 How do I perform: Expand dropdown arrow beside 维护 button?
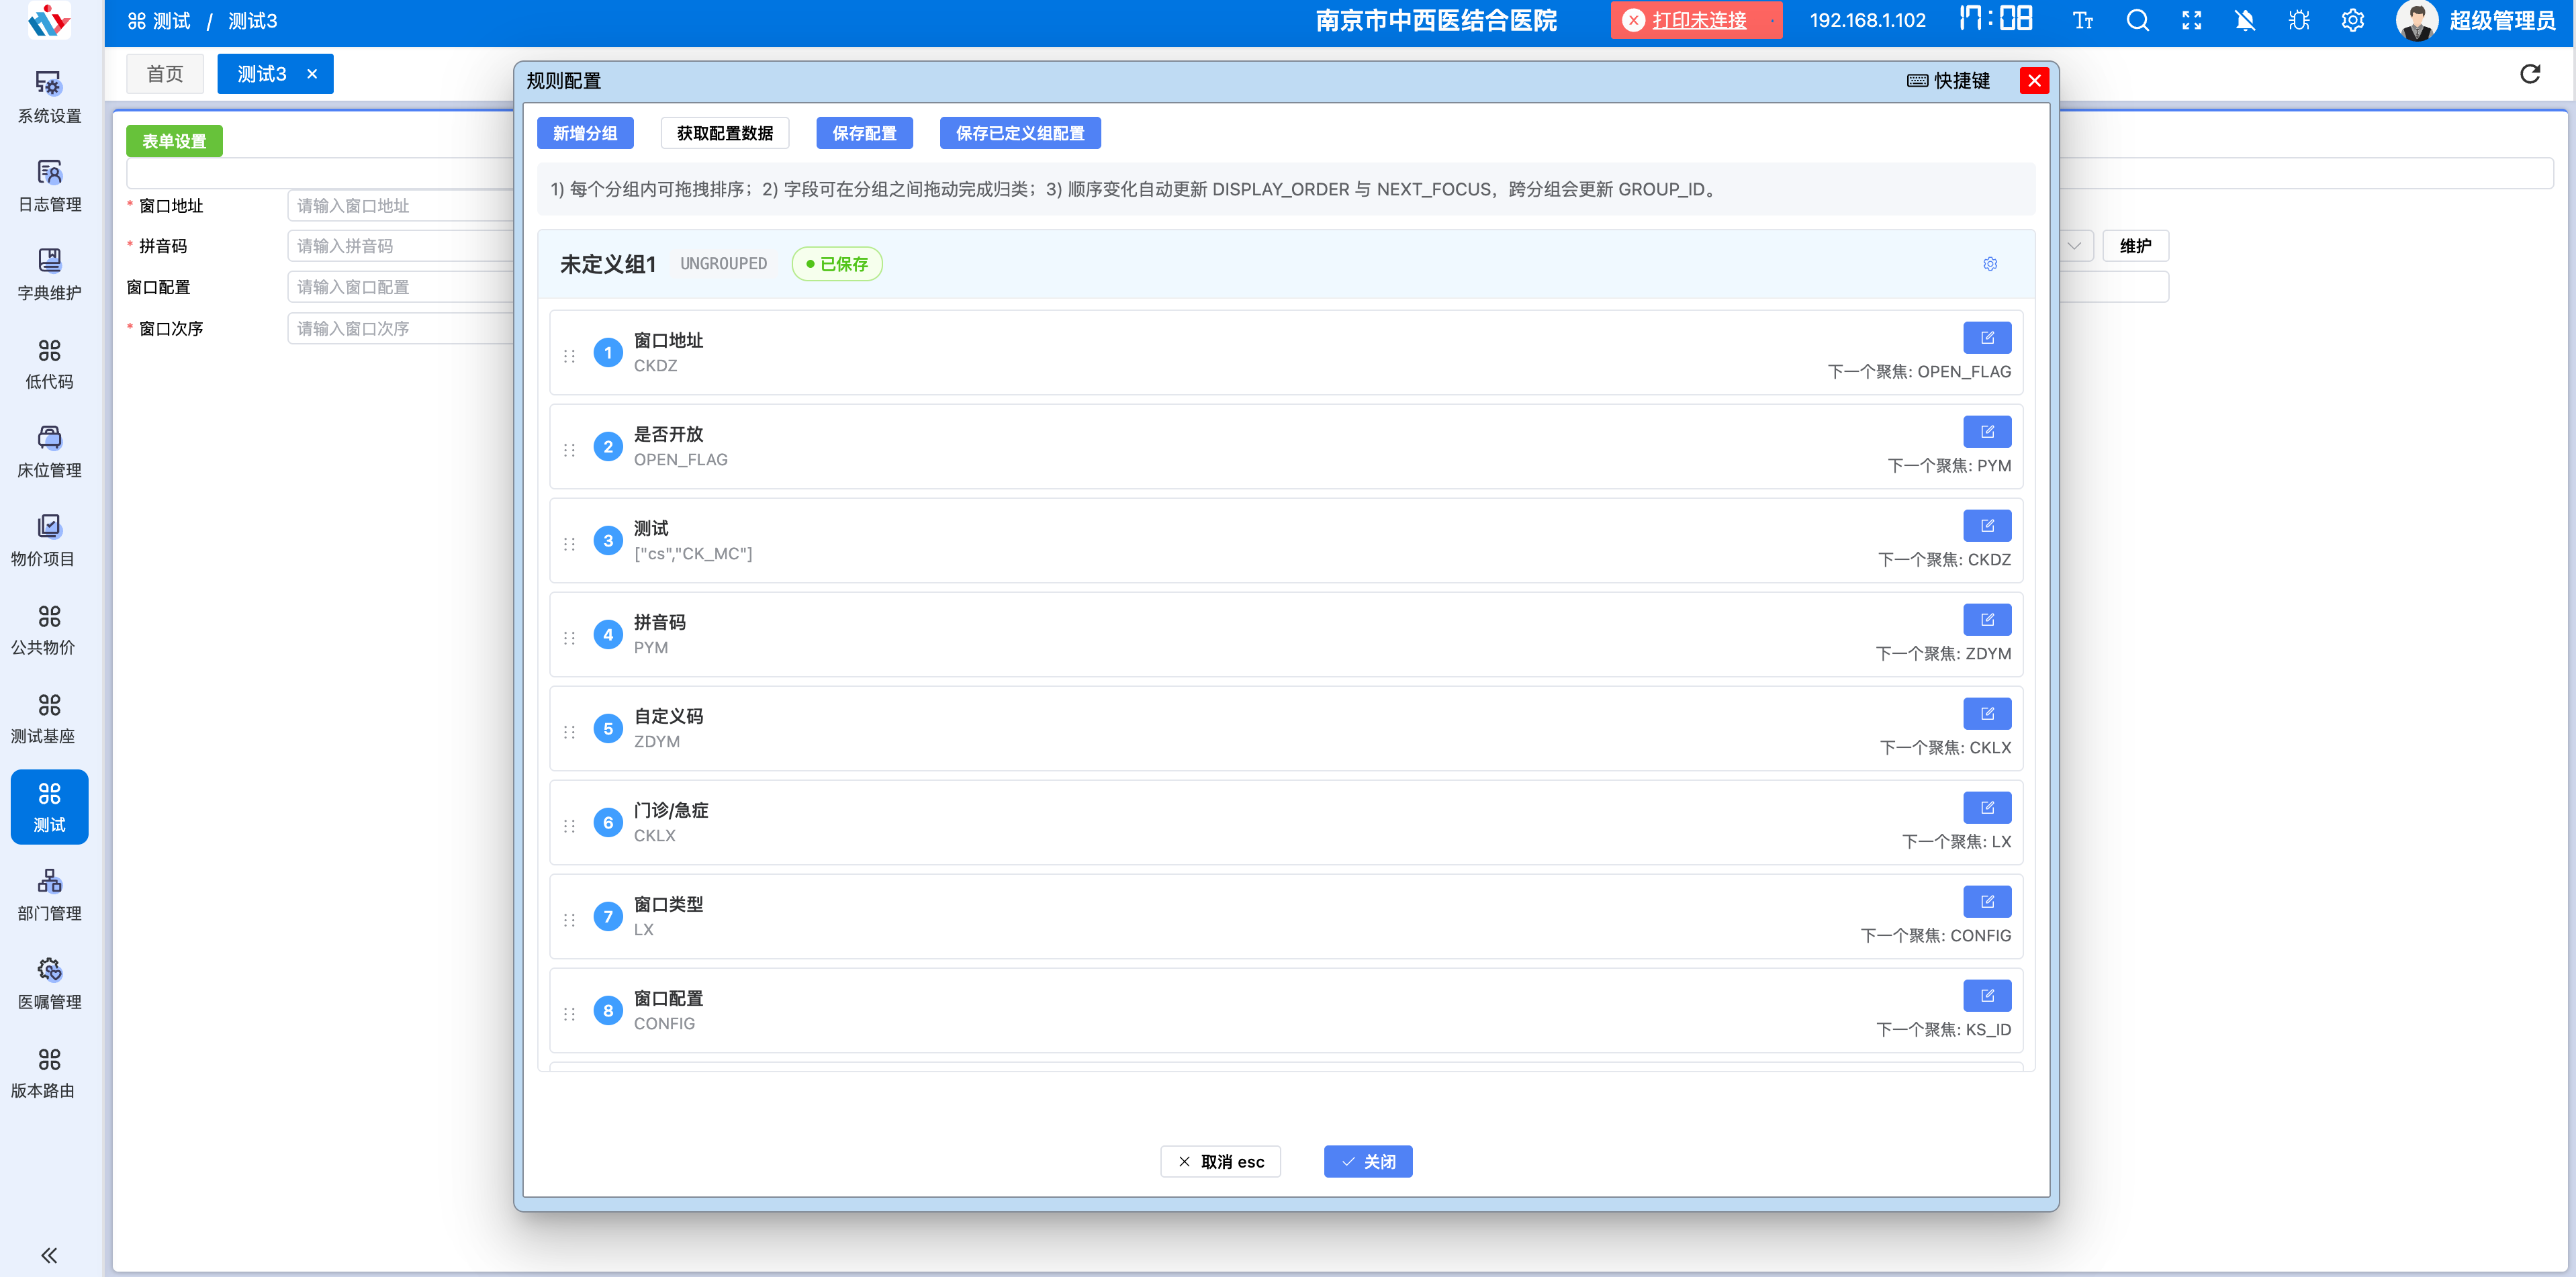[2074, 246]
